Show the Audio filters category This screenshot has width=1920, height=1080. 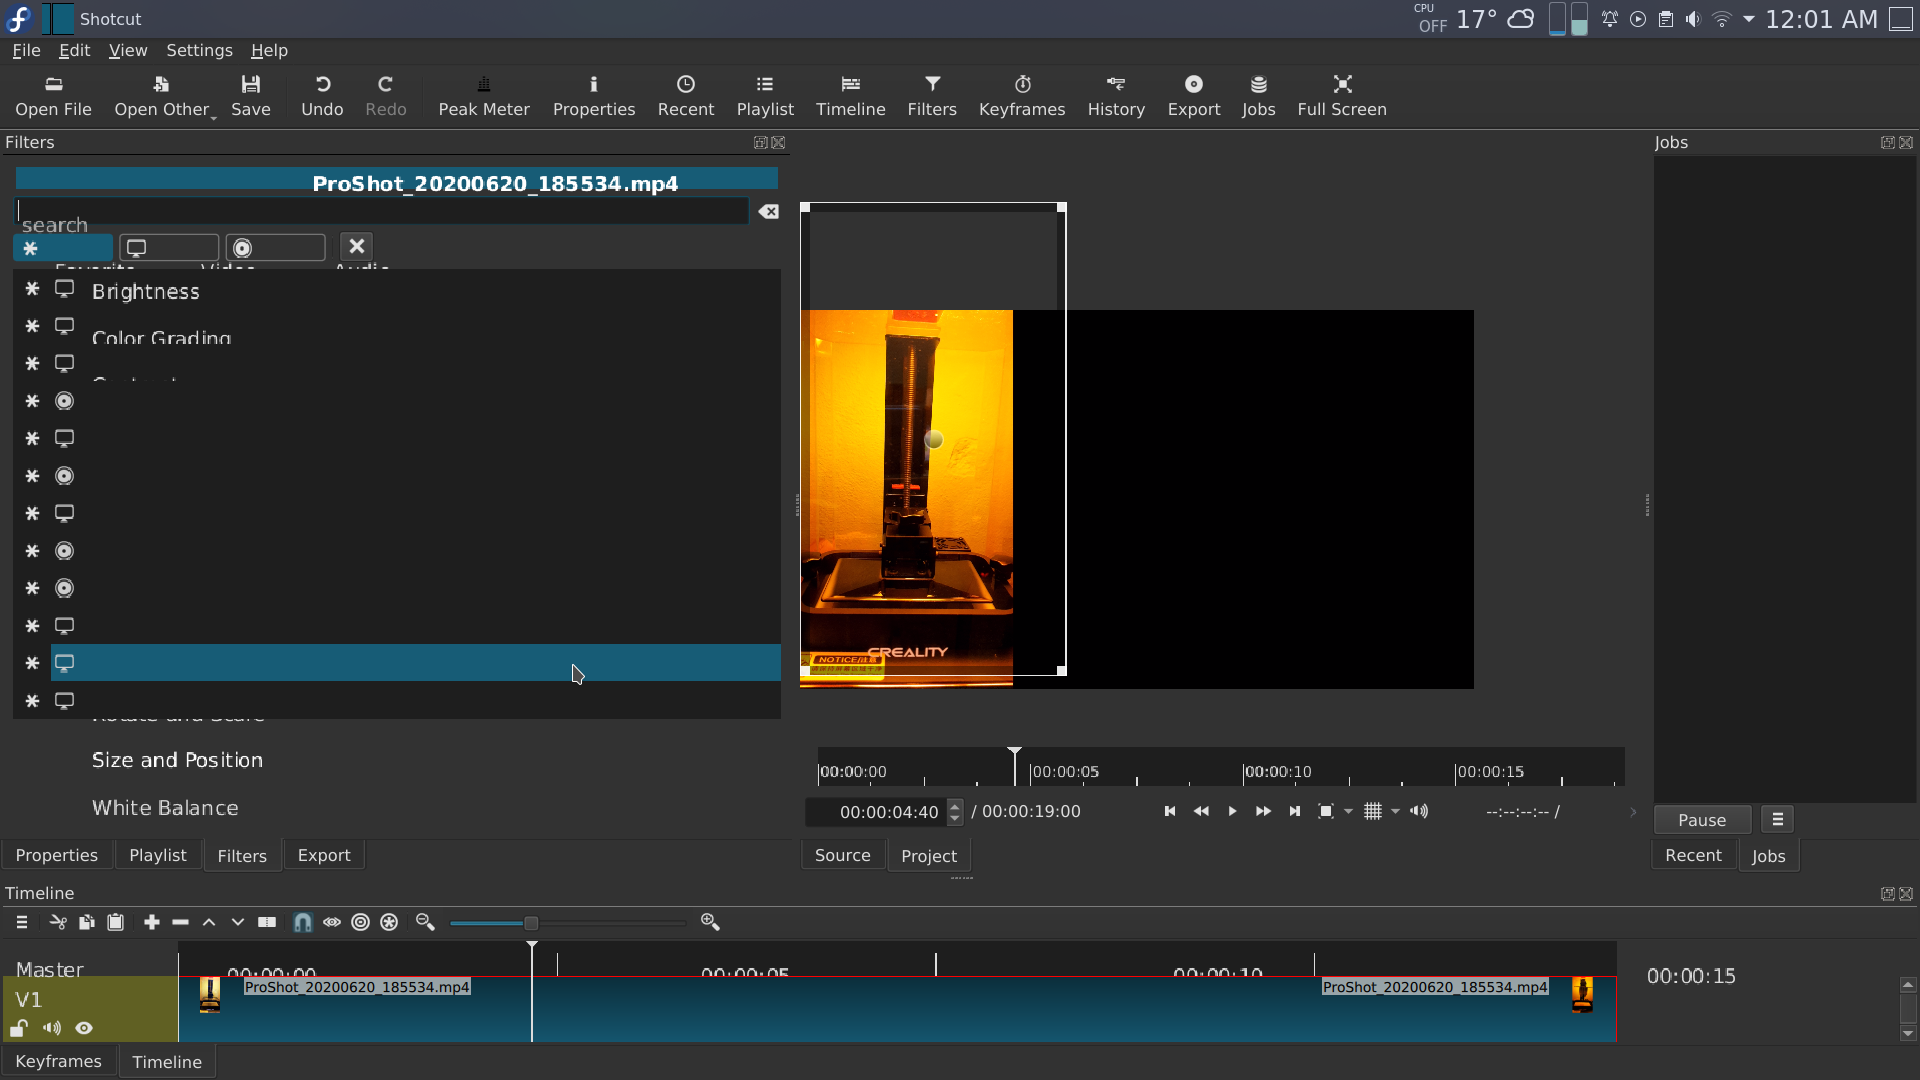click(x=275, y=248)
